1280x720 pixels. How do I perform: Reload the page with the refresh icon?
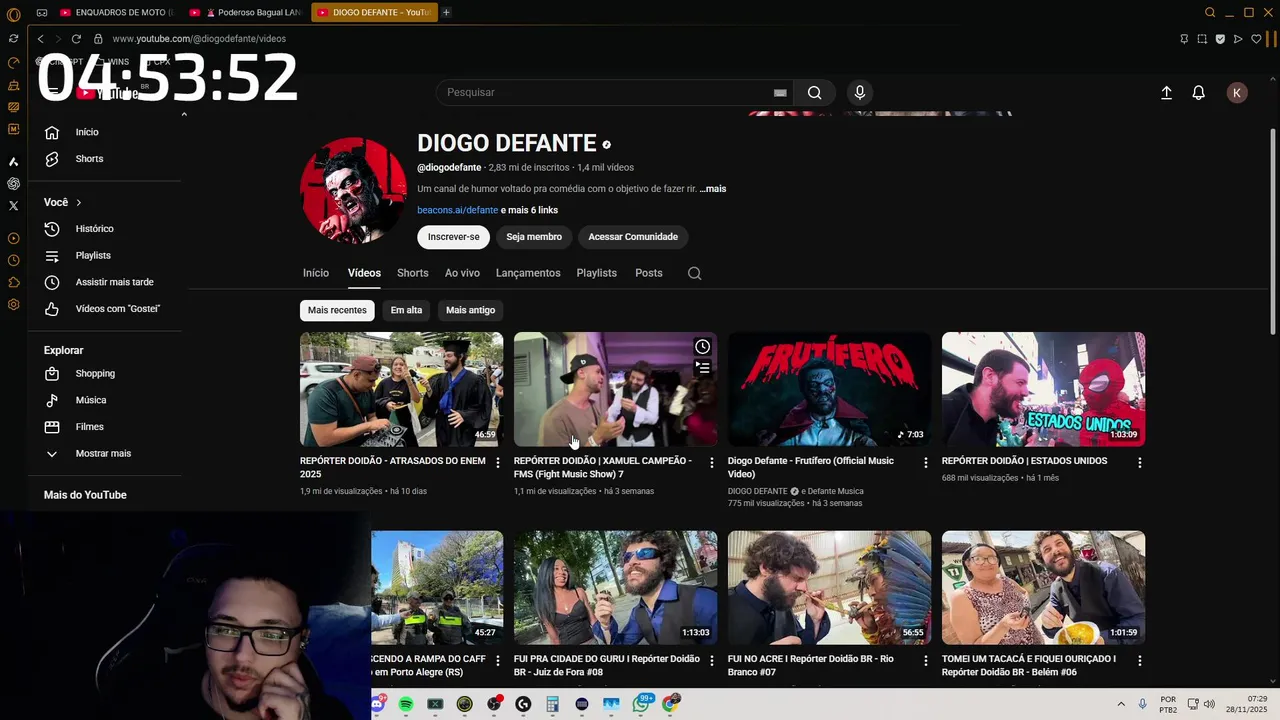pos(76,39)
